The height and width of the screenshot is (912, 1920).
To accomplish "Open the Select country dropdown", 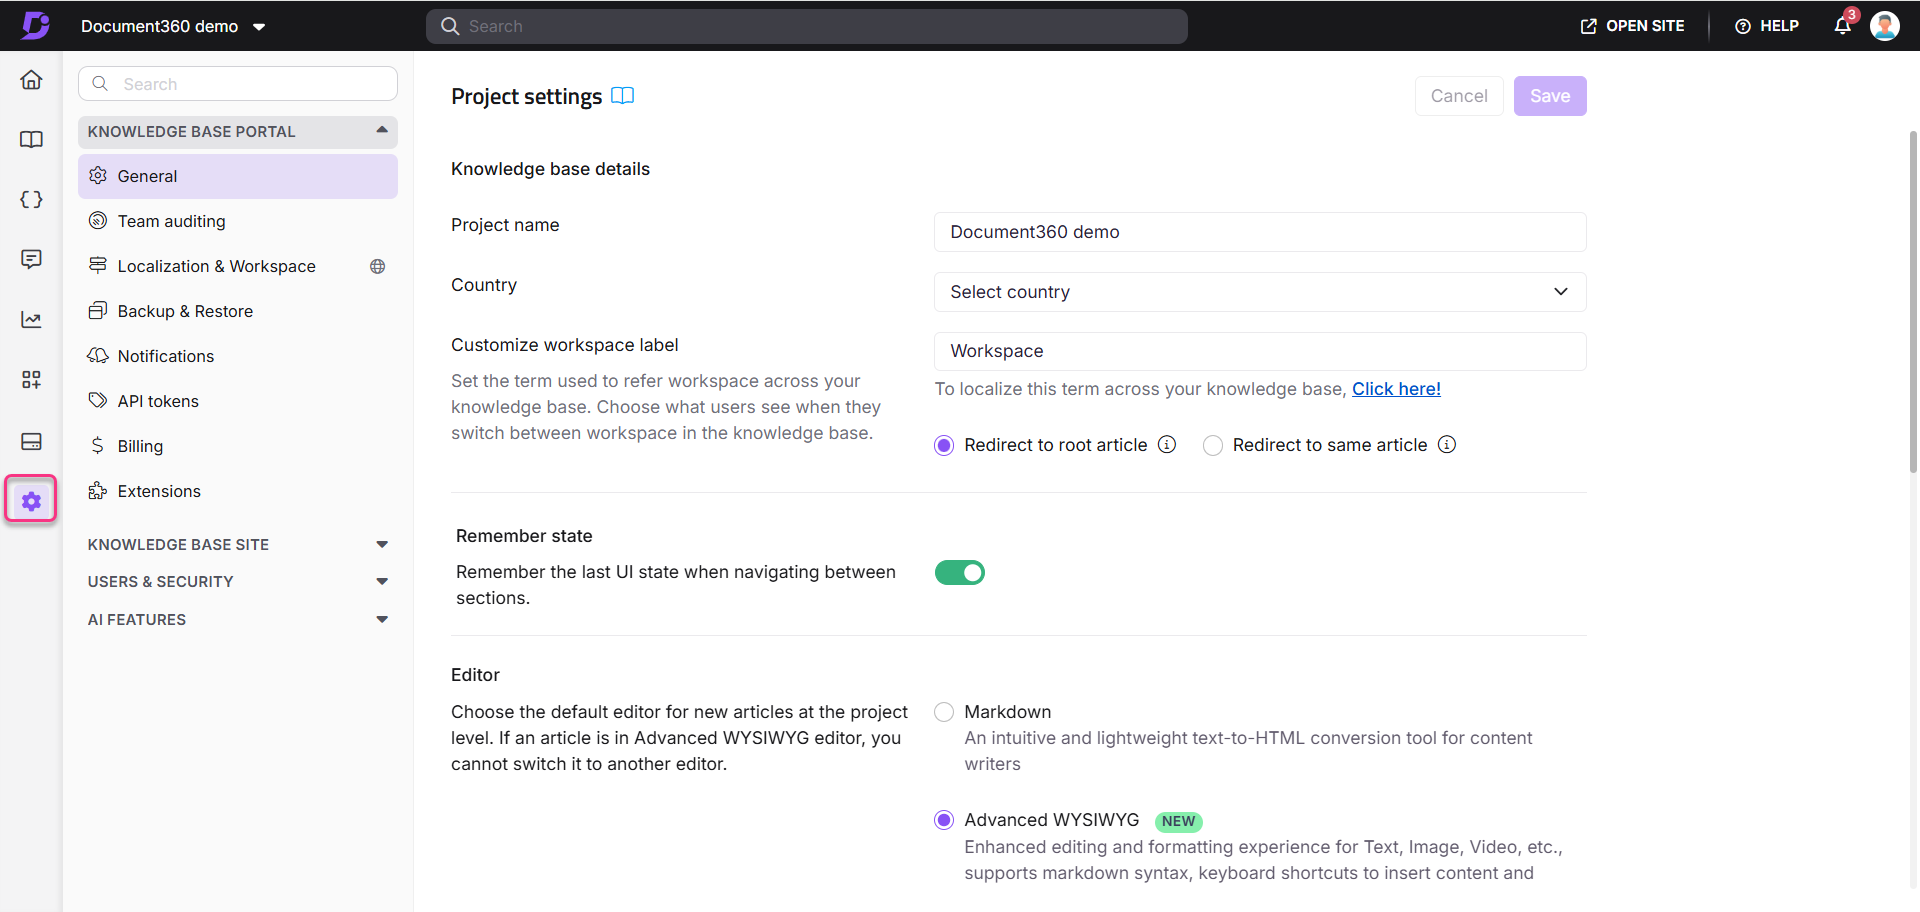I will 1260,292.
